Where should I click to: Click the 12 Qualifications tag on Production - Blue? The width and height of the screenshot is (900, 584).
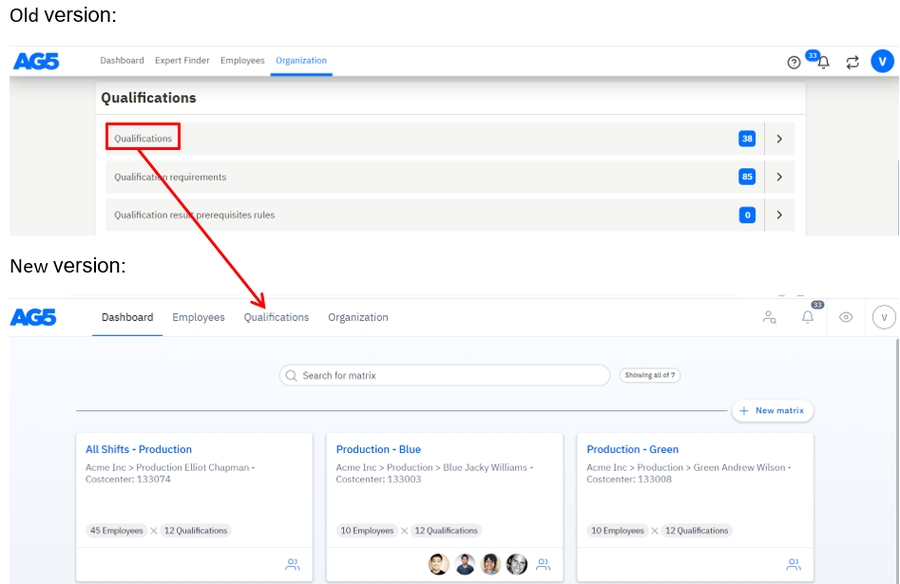(446, 531)
